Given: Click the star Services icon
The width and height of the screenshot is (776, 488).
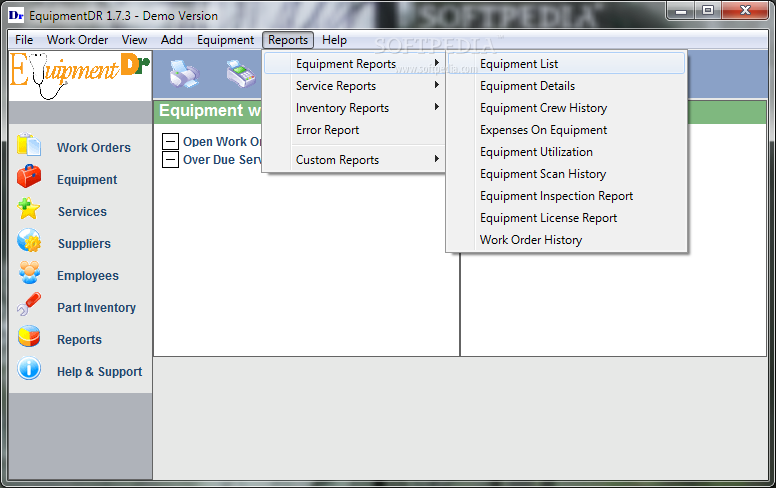Looking at the screenshot, I should [29, 208].
